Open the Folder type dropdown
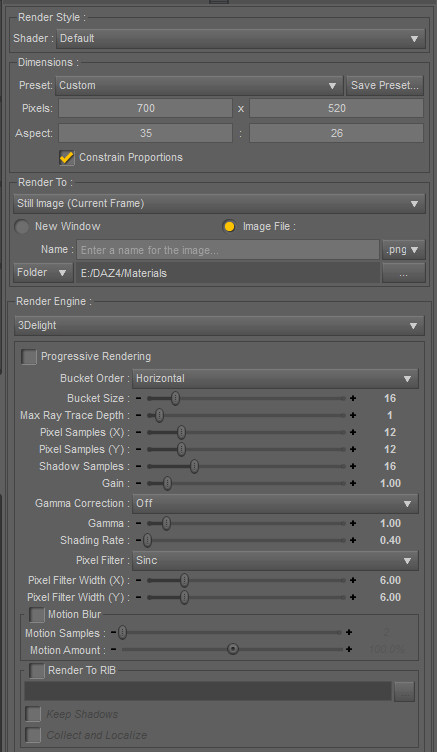437x752 pixels. point(43,273)
